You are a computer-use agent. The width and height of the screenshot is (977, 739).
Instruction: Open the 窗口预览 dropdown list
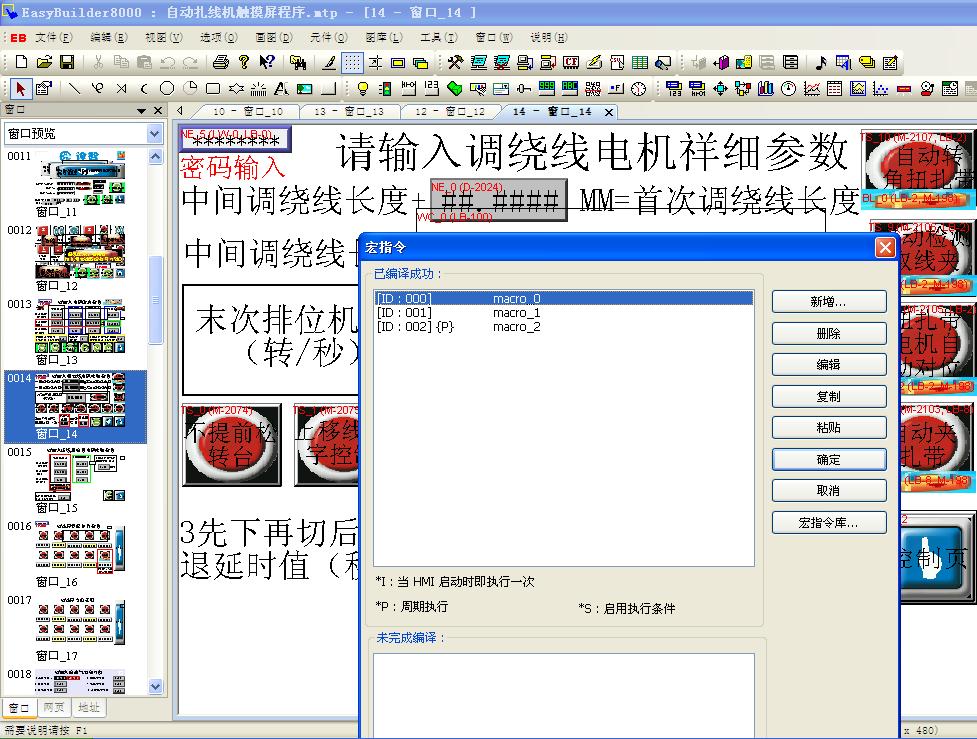[154, 133]
